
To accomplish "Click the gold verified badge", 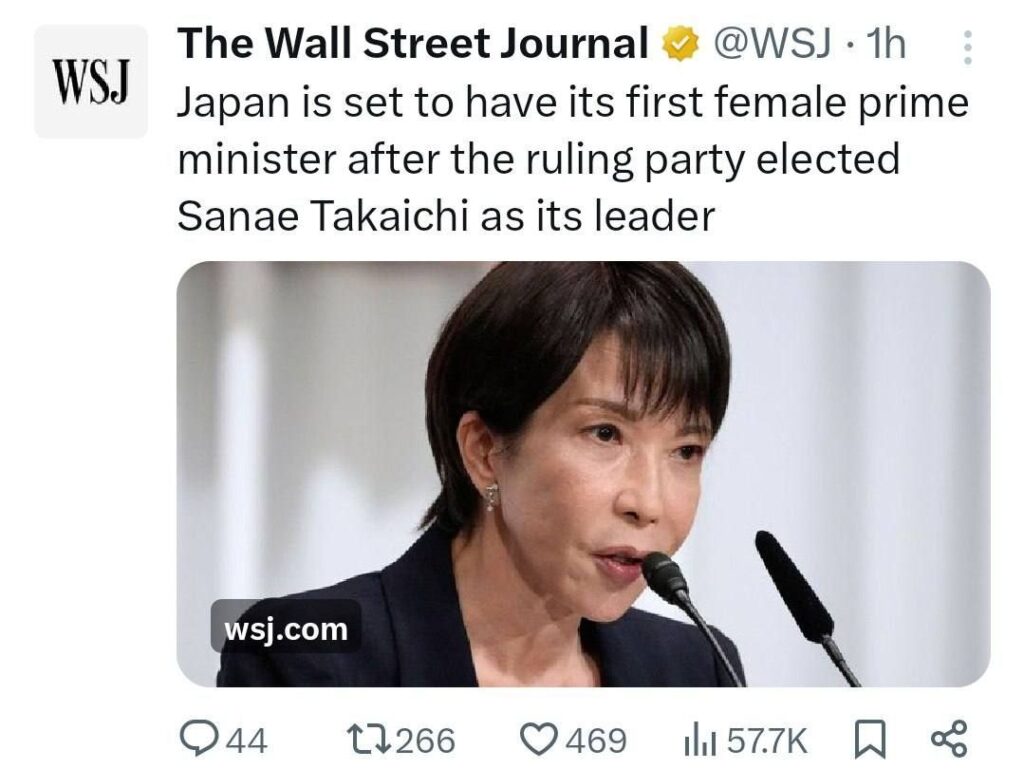I will tap(679, 44).
